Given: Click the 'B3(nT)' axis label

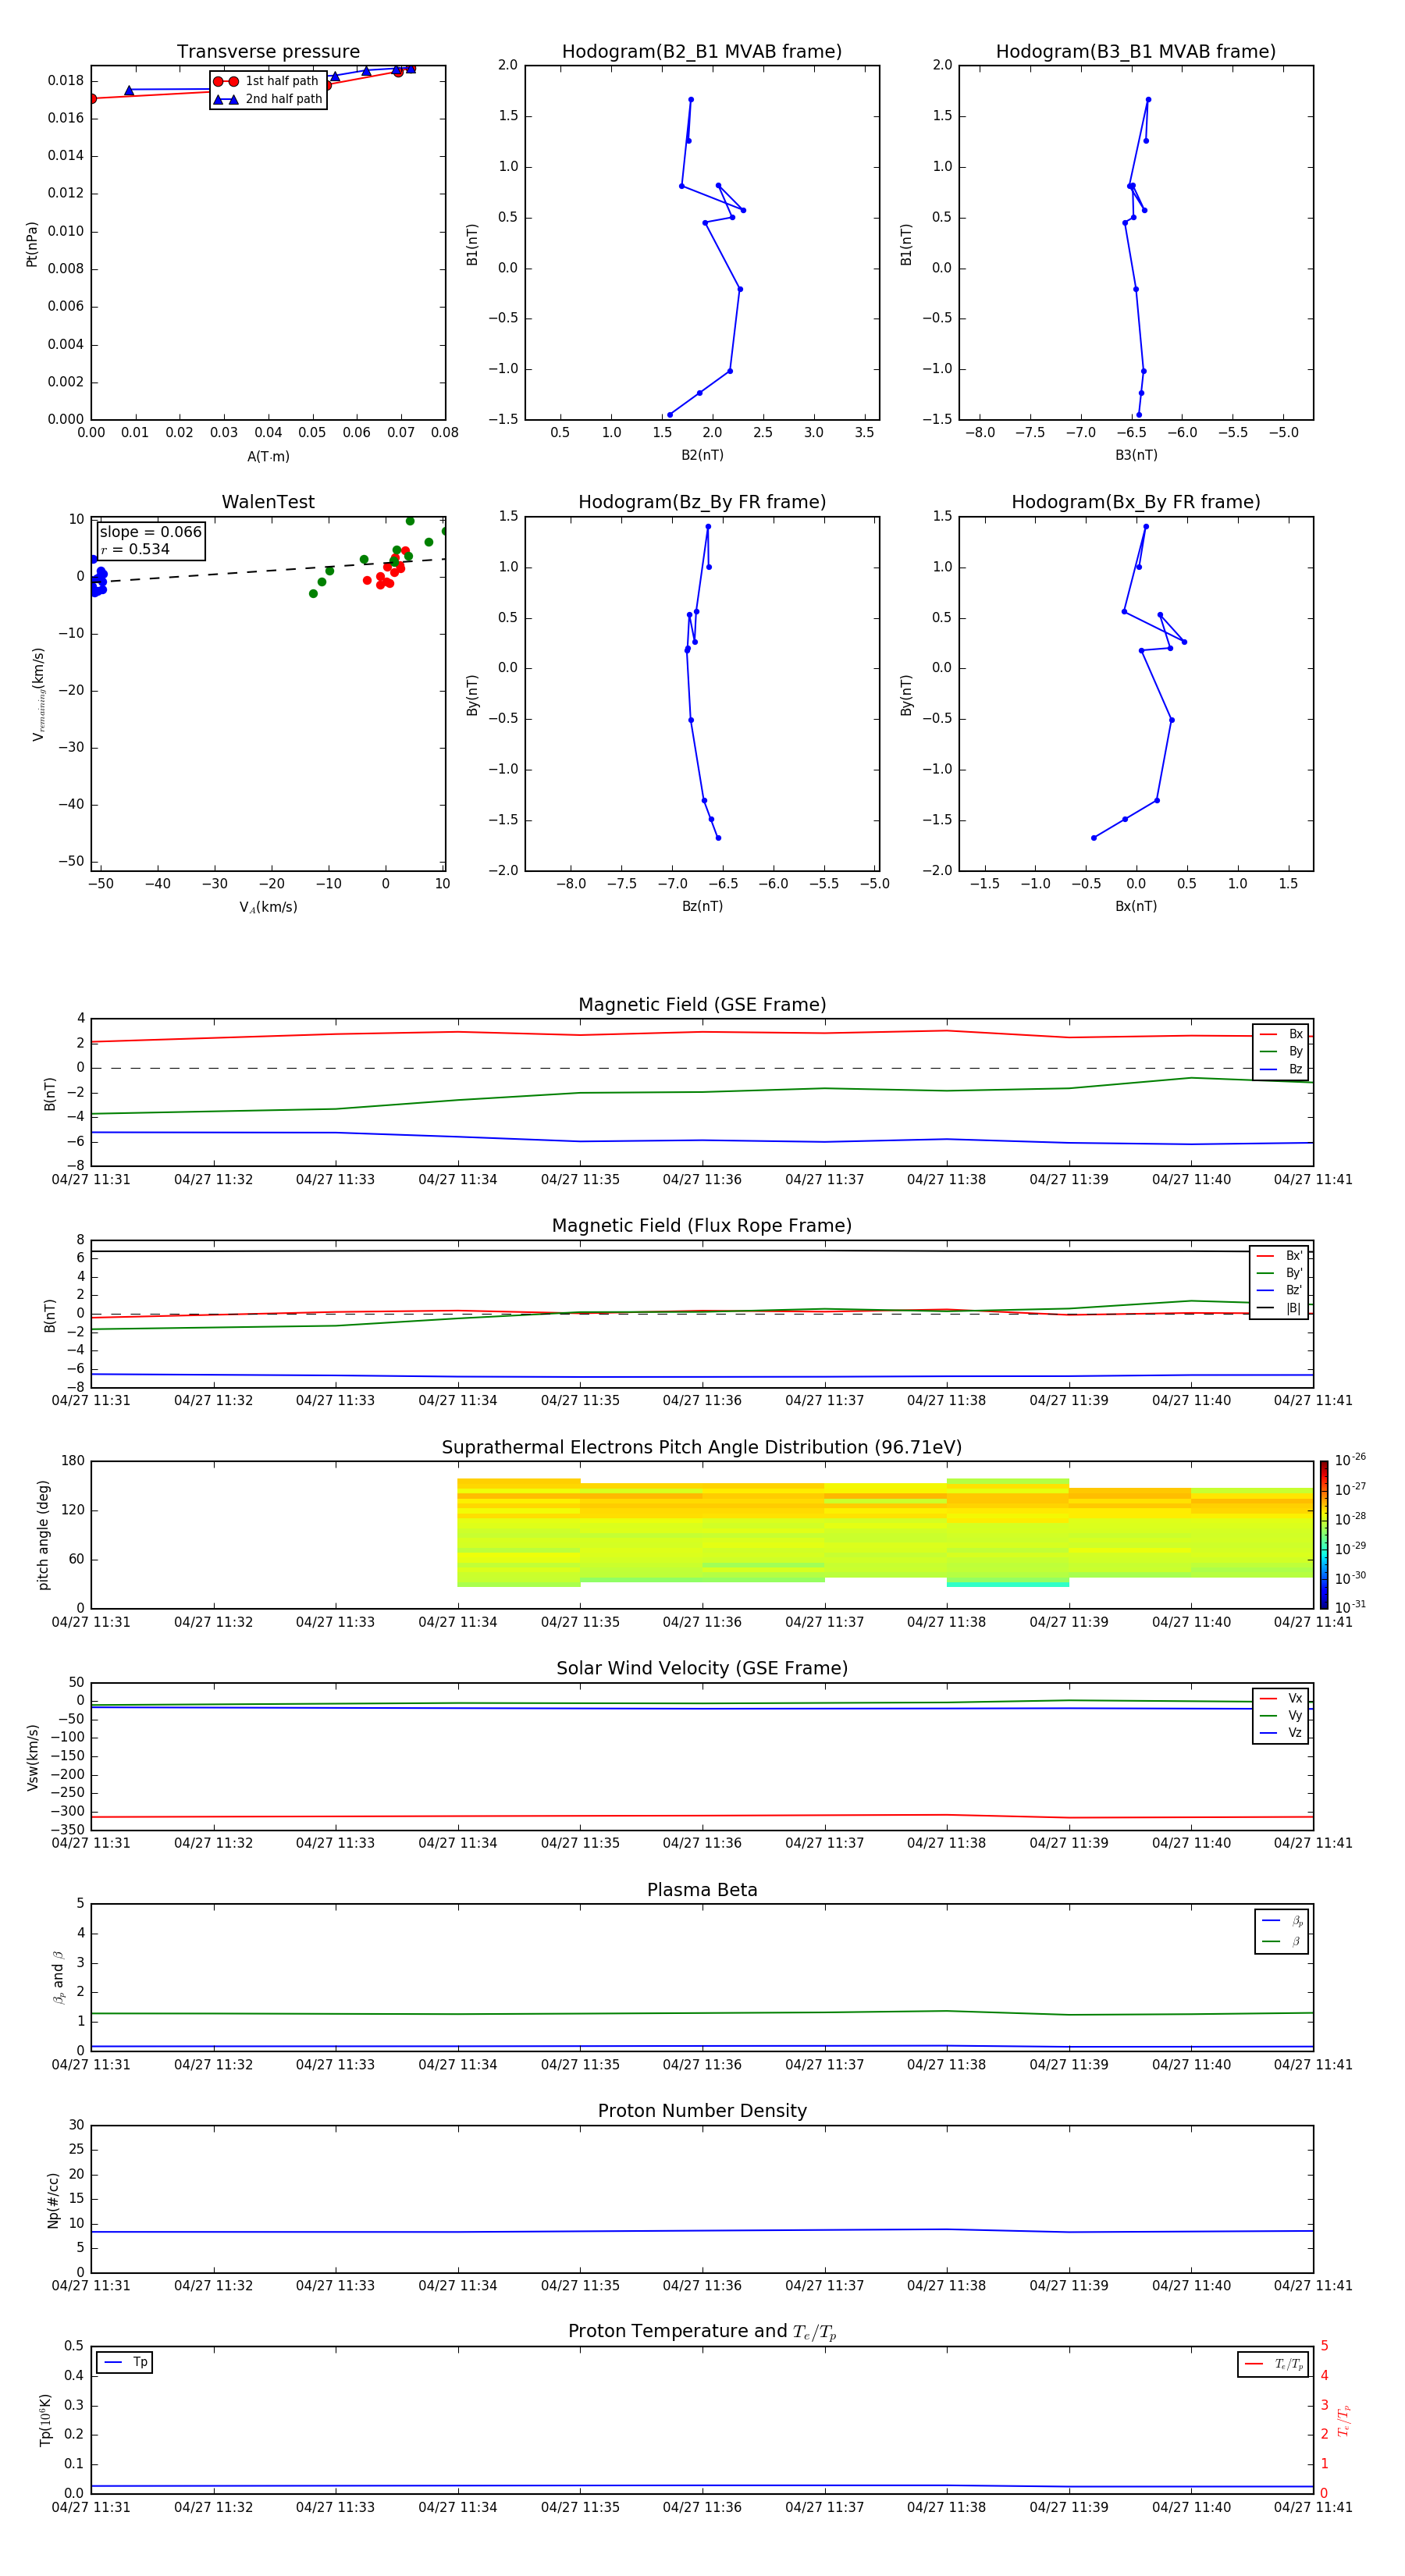Looking at the screenshot, I should (x=1136, y=455).
